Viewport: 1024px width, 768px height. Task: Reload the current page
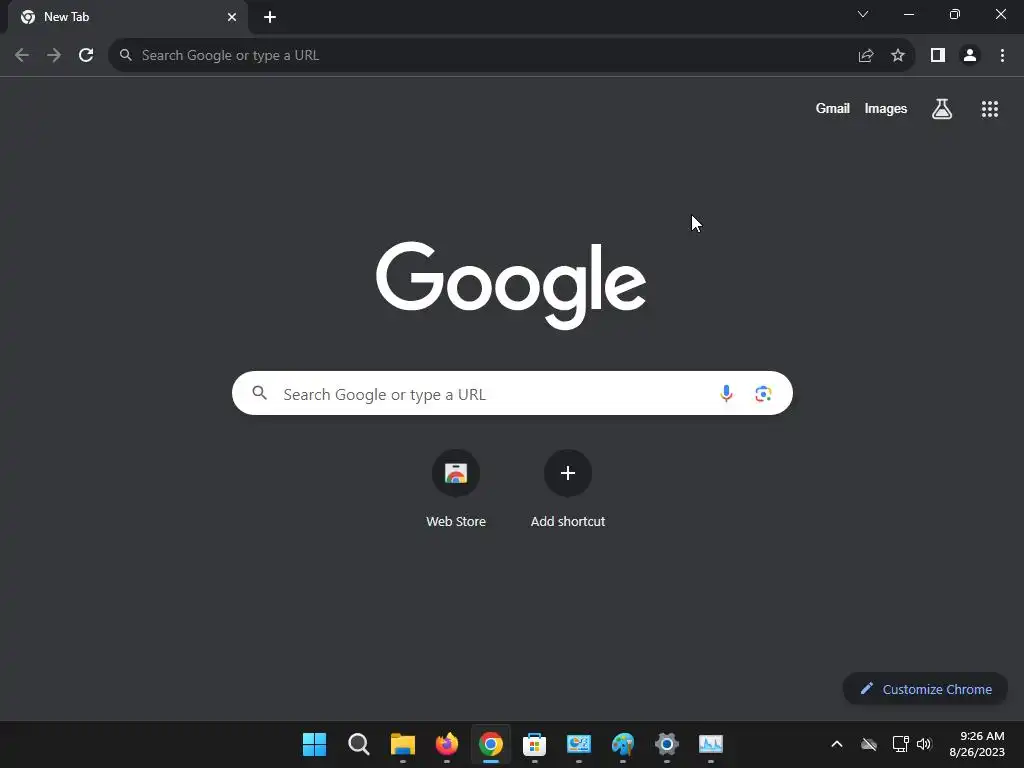tap(86, 56)
